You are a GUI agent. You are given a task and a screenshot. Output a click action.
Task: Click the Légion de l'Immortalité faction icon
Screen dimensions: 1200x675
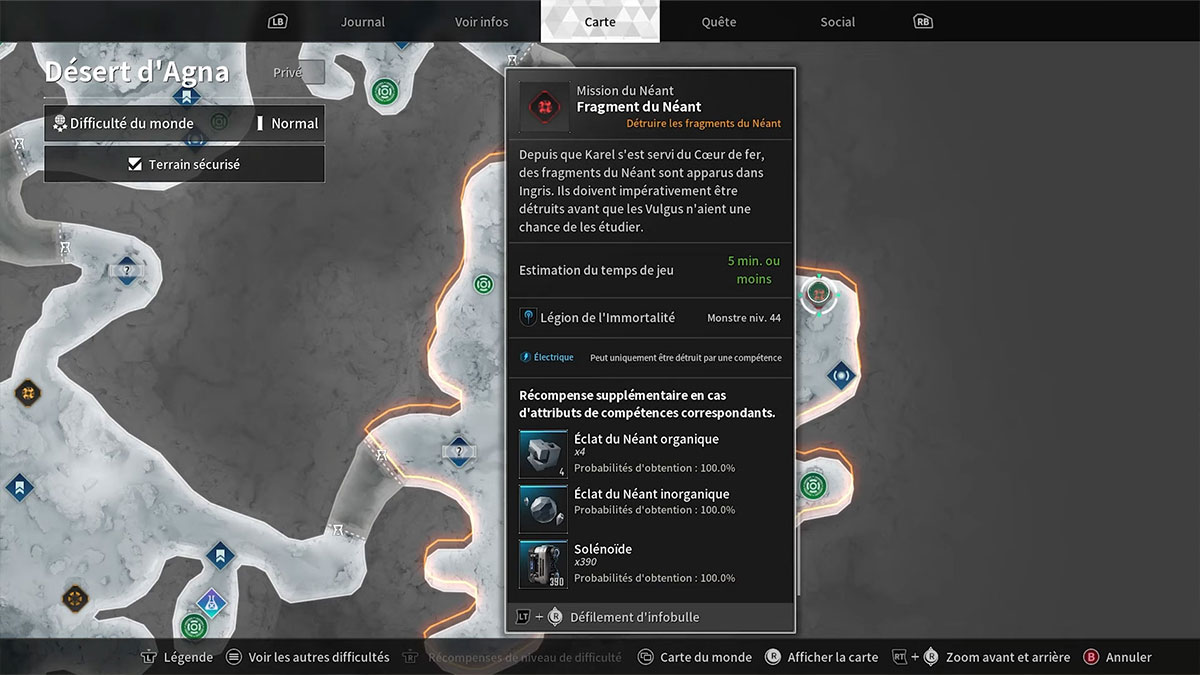(x=529, y=317)
